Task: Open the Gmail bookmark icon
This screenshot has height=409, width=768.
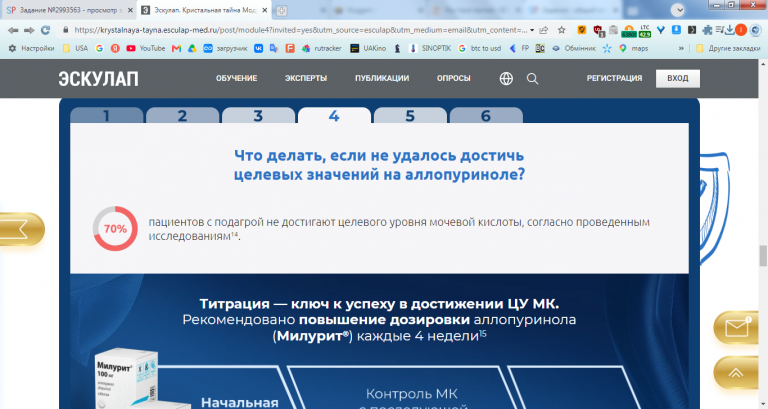Action: [176, 48]
